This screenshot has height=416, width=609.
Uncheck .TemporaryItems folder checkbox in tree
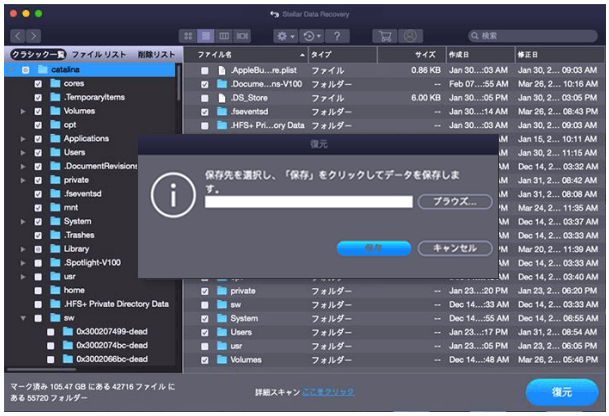tap(38, 97)
